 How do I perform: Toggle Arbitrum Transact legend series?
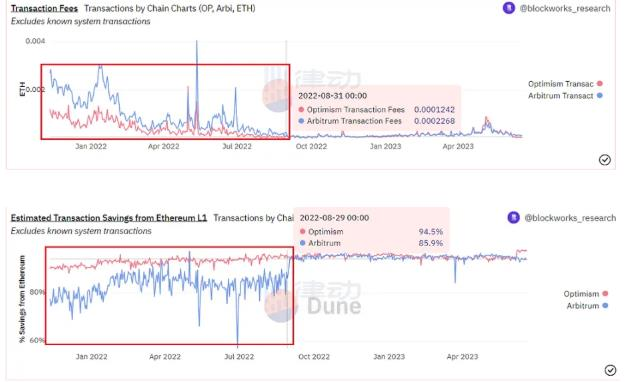tap(565, 96)
